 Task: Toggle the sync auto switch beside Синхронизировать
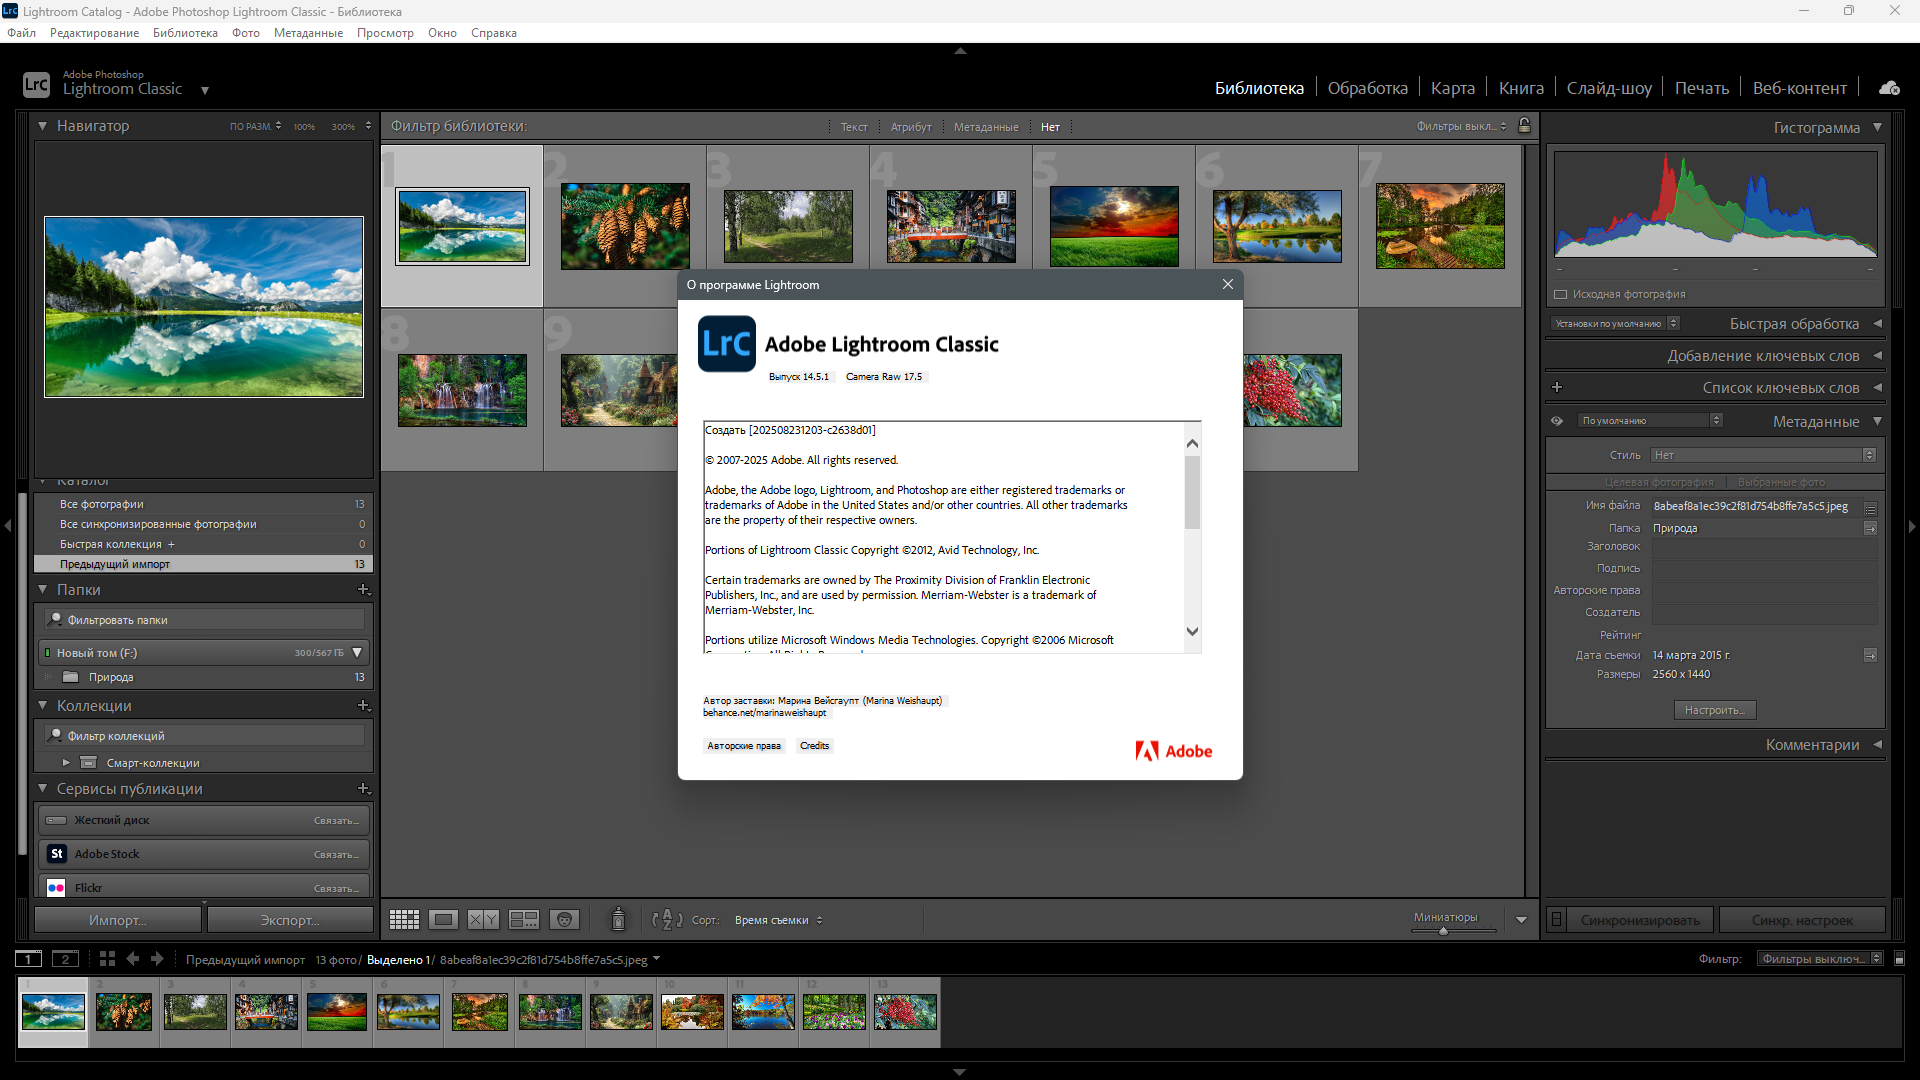pos(1556,920)
